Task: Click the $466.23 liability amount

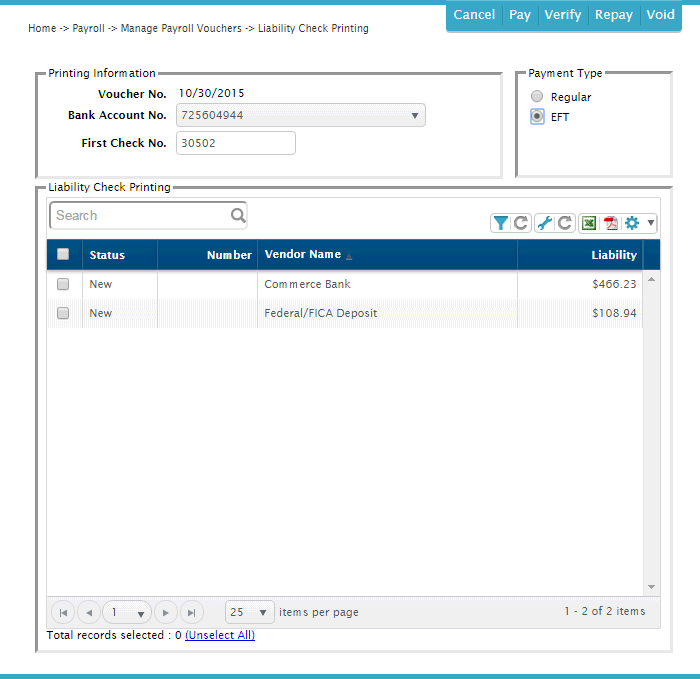Action: pos(614,284)
